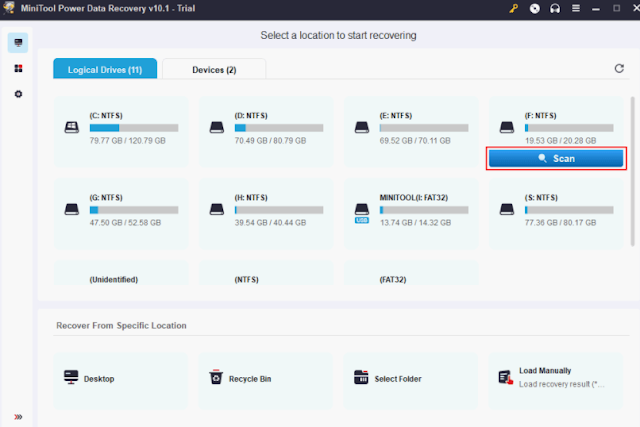Viewport: 640px width, 427px height.
Task: Click the D: drive usage bar
Action: (x=279, y=128)
